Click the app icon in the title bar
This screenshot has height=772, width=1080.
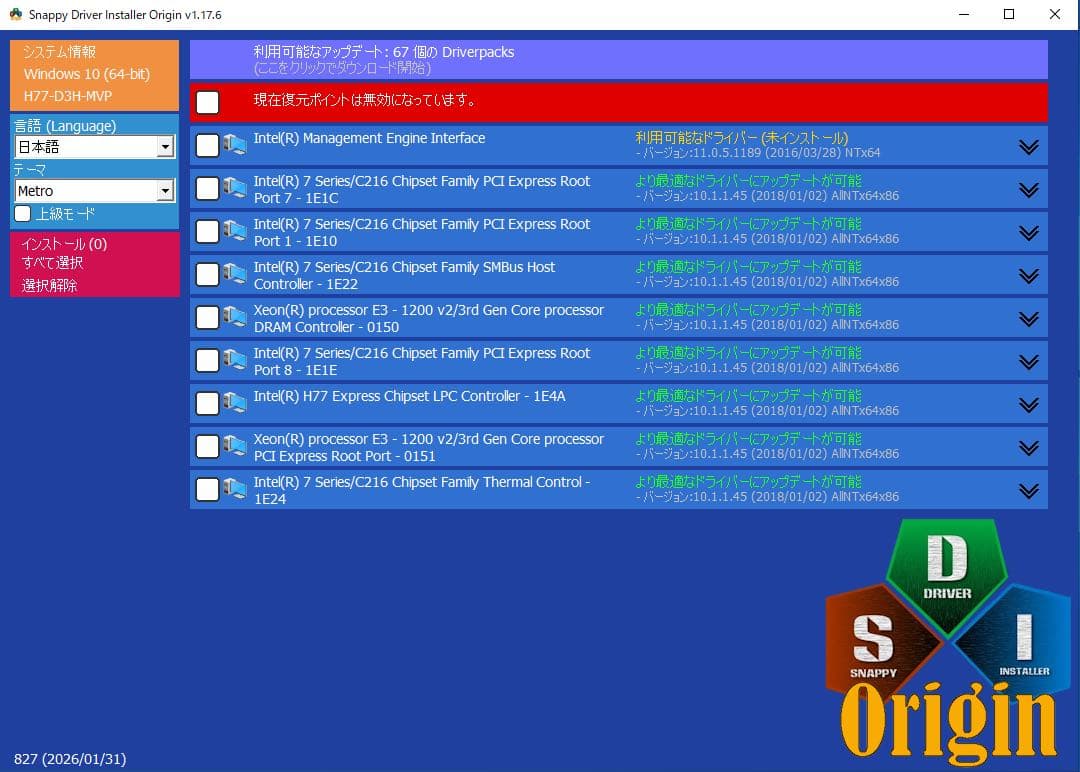pyautogui.click(x=15, y=14)
